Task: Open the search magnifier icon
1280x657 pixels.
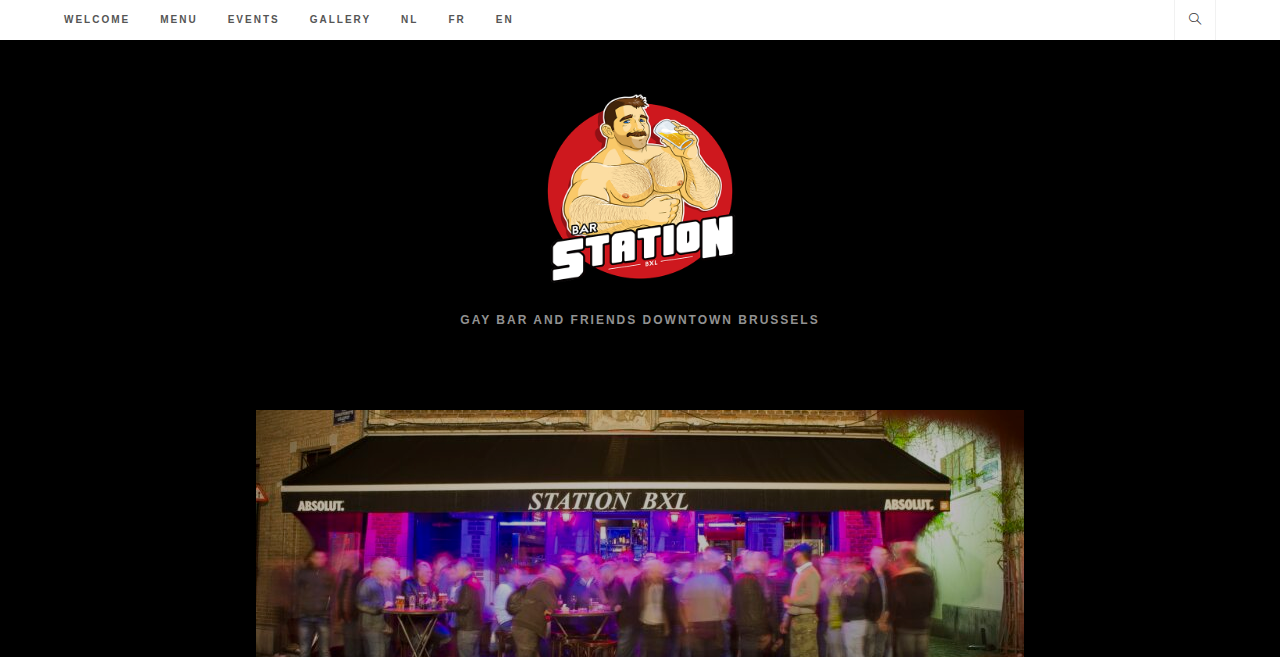Action: click(x=1195, y=19)
